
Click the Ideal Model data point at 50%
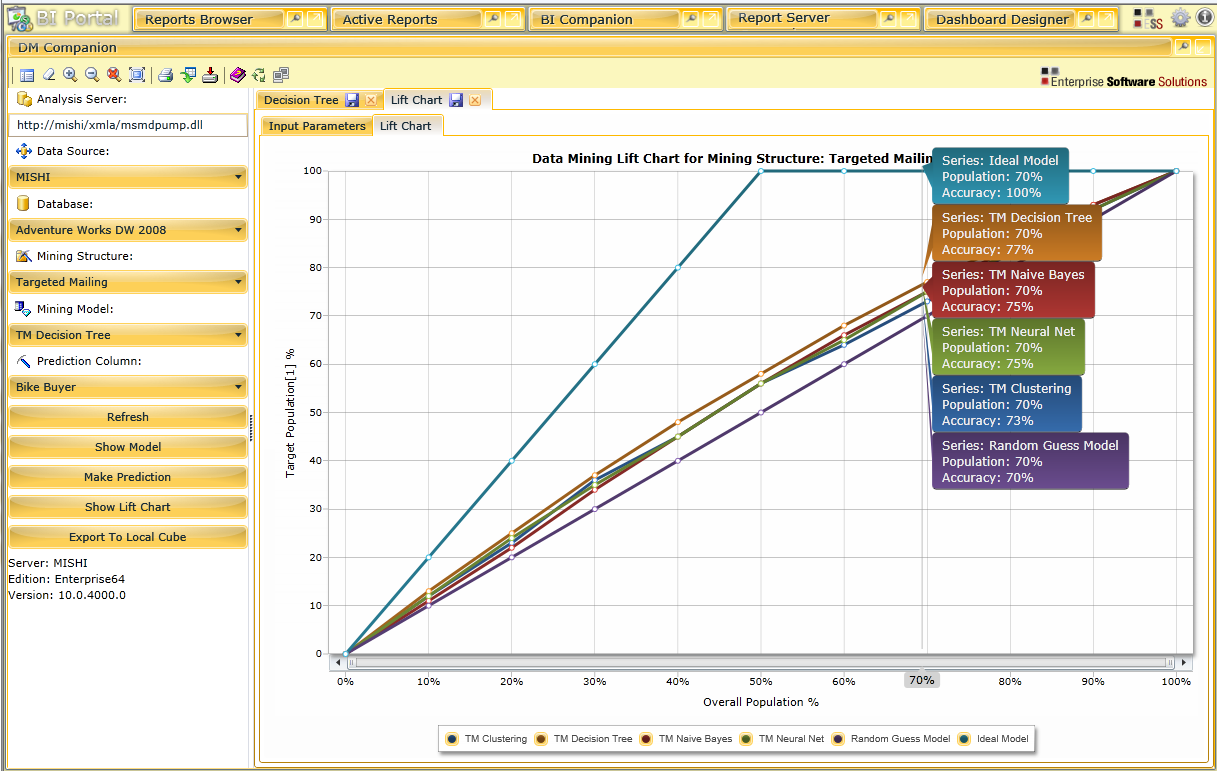click(761, 171)
